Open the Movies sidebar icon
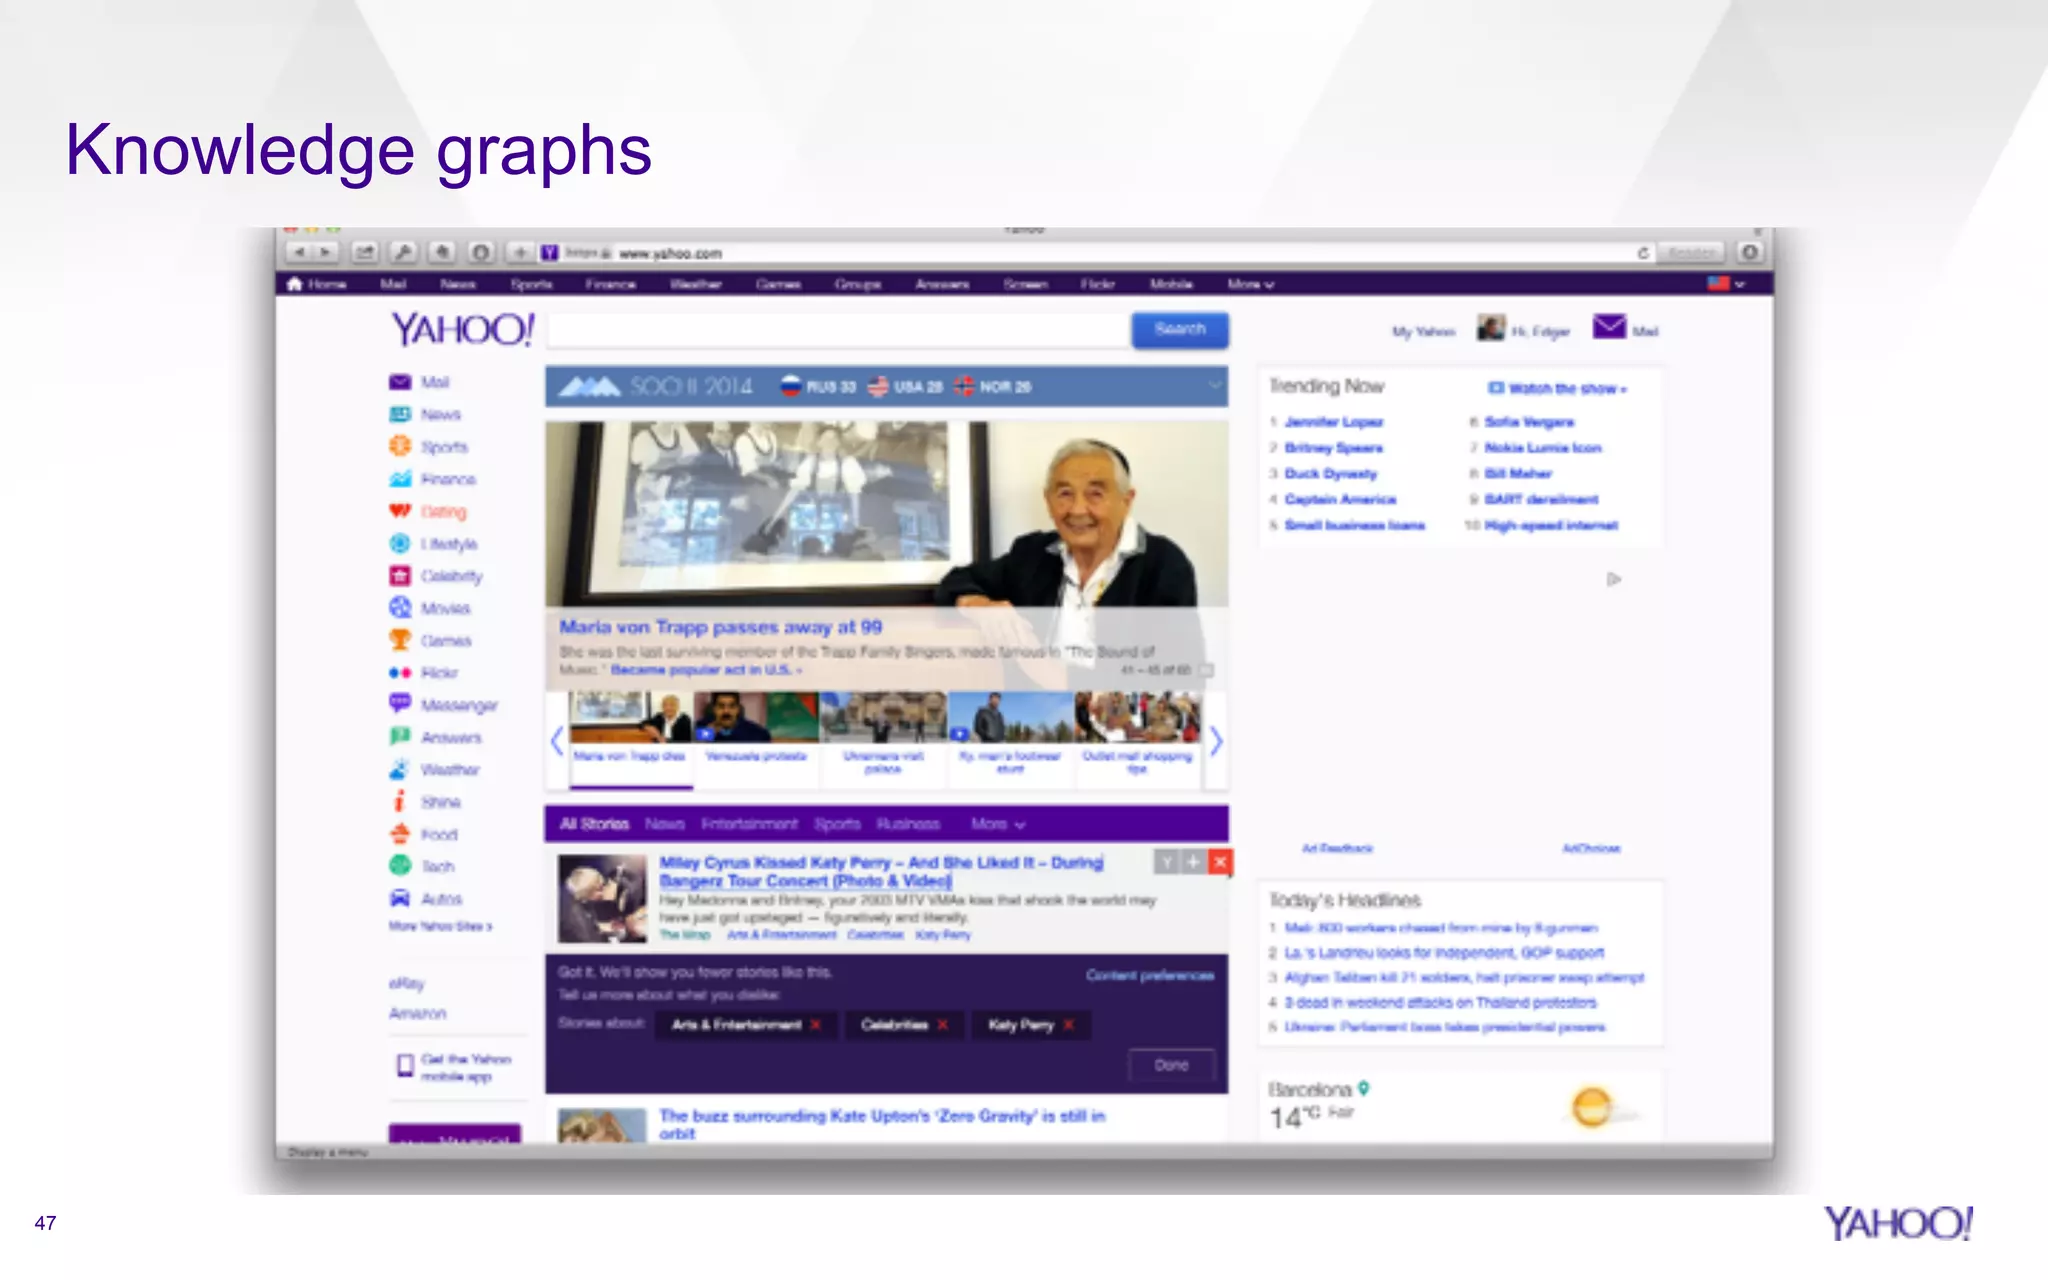Image resolution: width=2048 pixels, height=1280 pixels. point(400,607)
